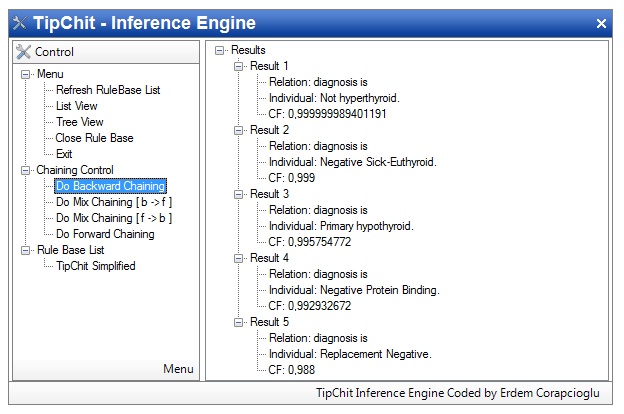Switch to Tree View

(x=79, y=122)
